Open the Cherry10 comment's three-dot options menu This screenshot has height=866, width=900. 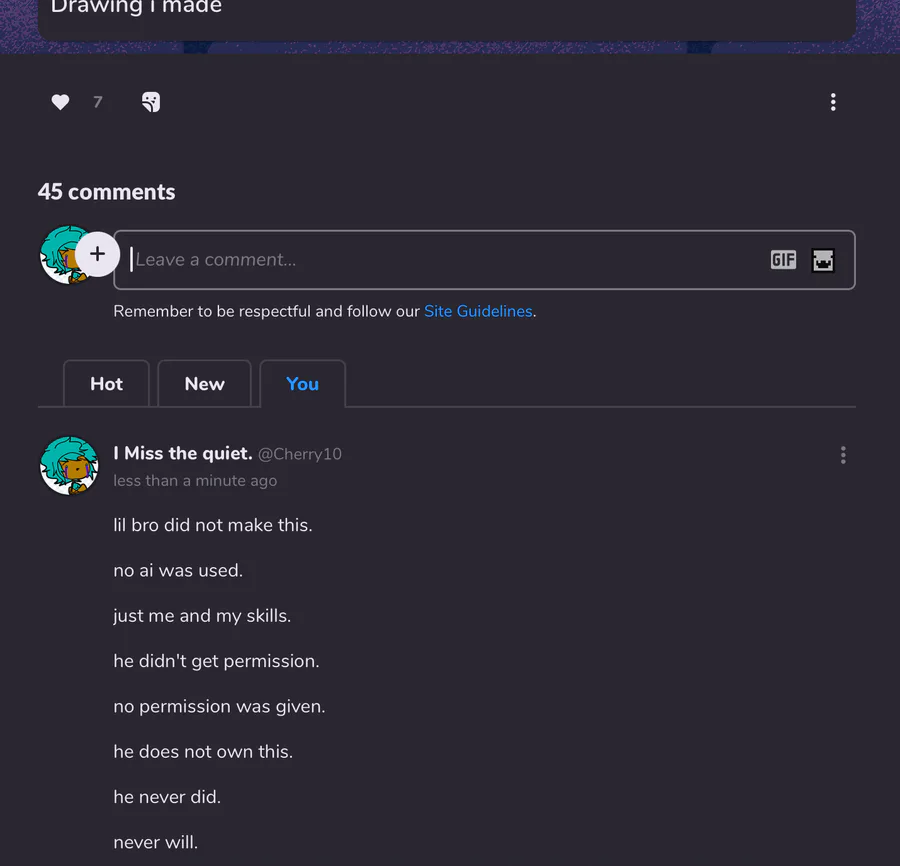pos(843,456)
